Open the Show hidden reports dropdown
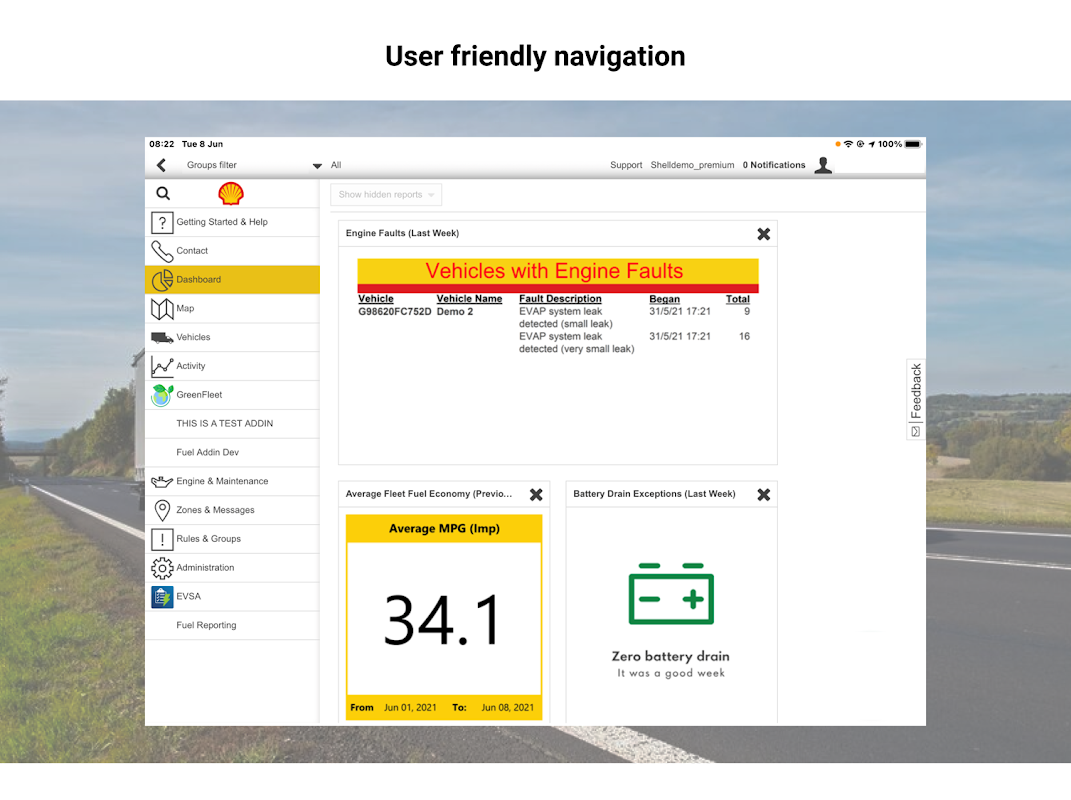1071x800 pixels. pos(386,195)
